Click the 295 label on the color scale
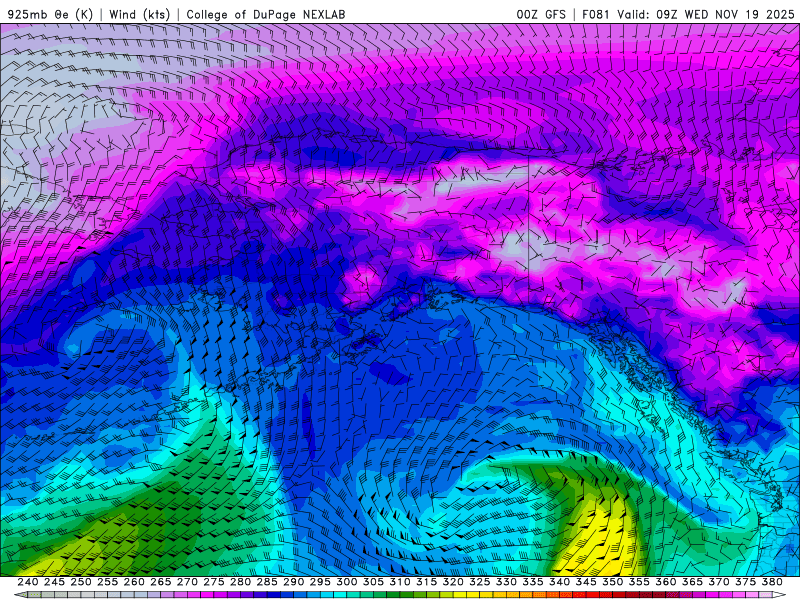Viewport: 800px width, 600px height. (320, 582)
